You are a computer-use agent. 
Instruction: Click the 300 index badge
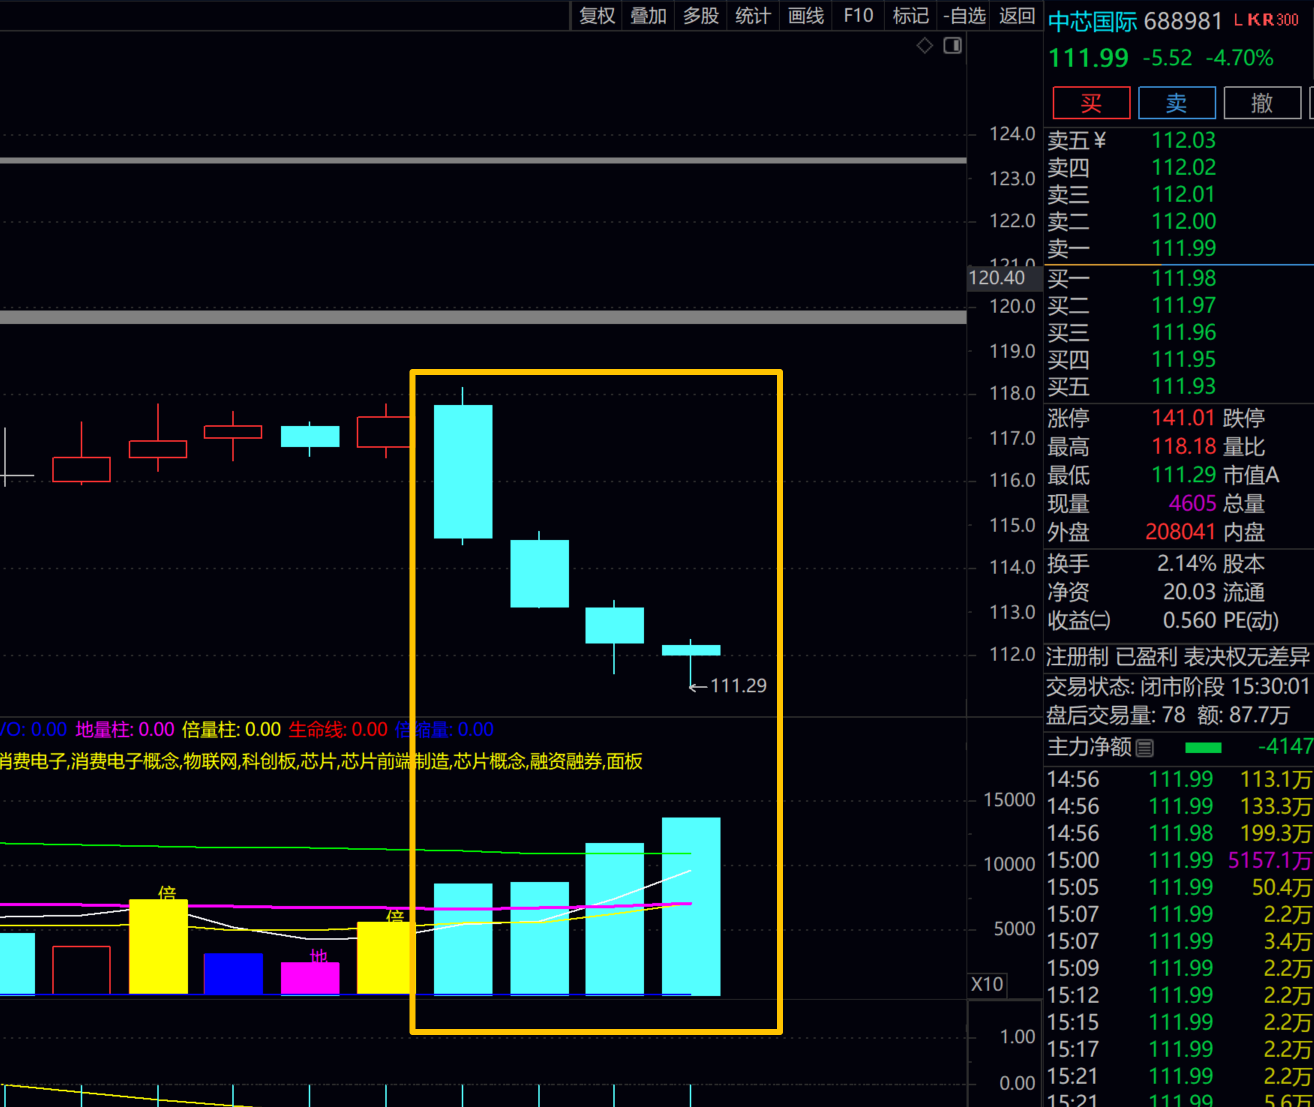point(1287,20)
